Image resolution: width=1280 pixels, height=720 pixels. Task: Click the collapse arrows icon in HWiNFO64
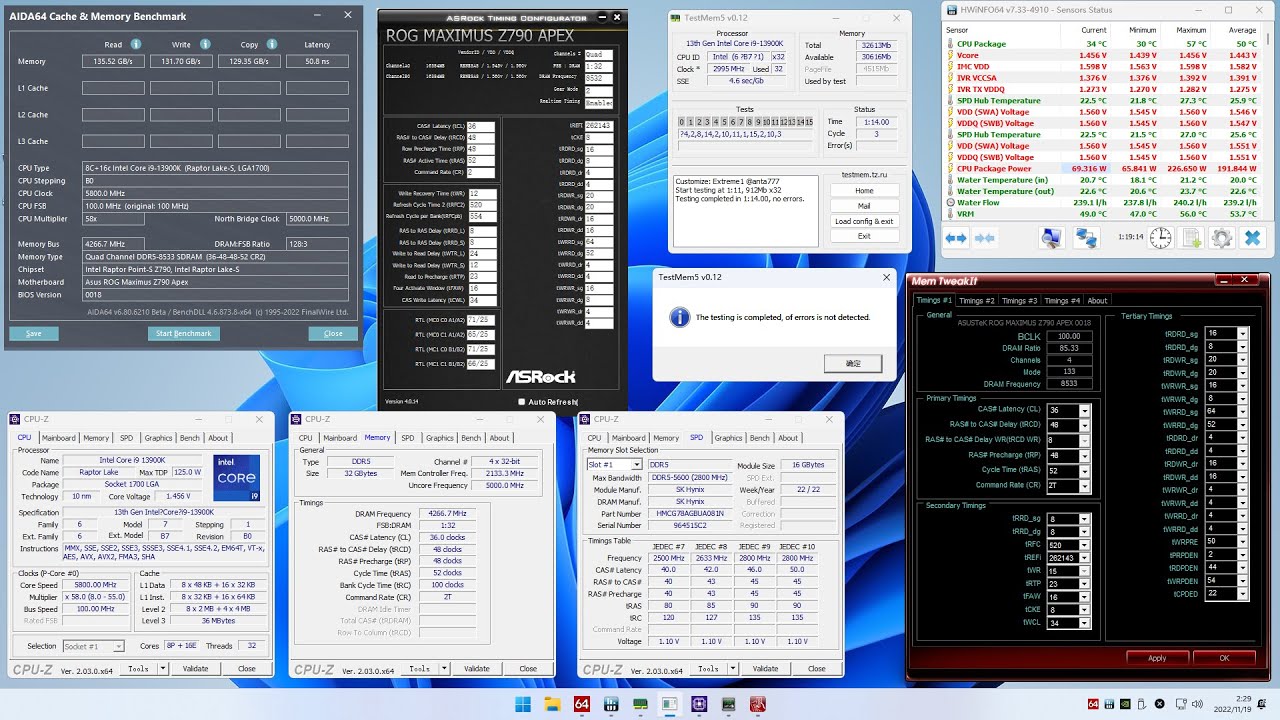(x=985, y=238)
